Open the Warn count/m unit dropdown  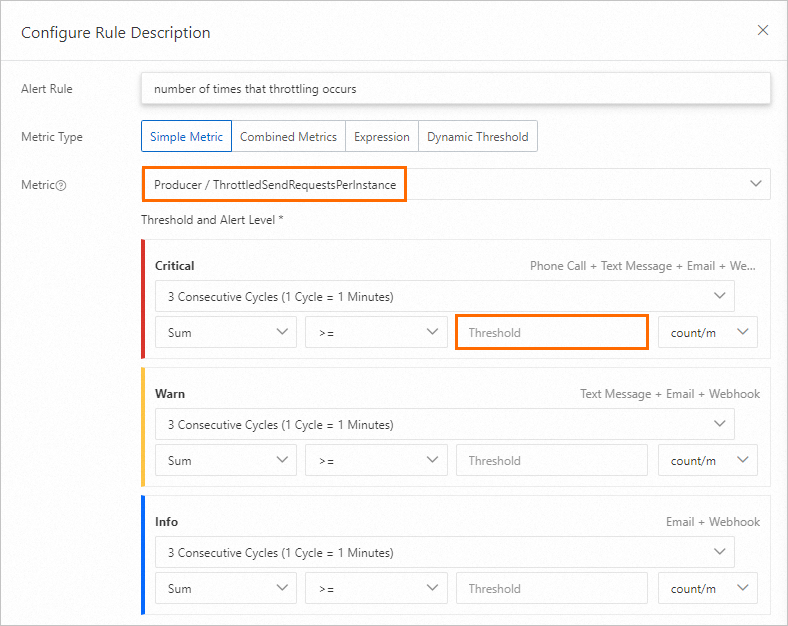(x=707, y=461)
